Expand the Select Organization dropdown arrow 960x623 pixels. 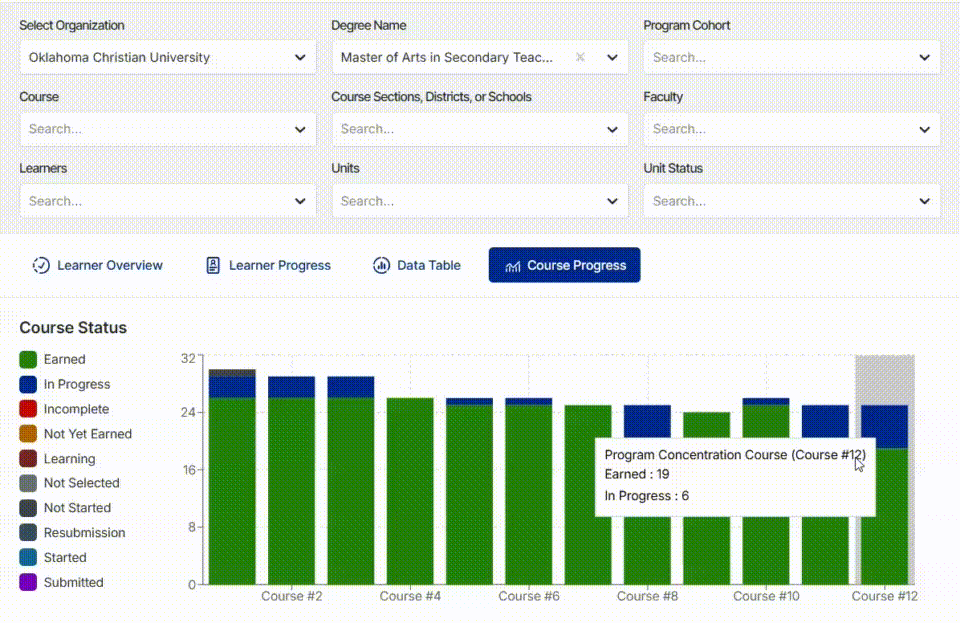300,57
